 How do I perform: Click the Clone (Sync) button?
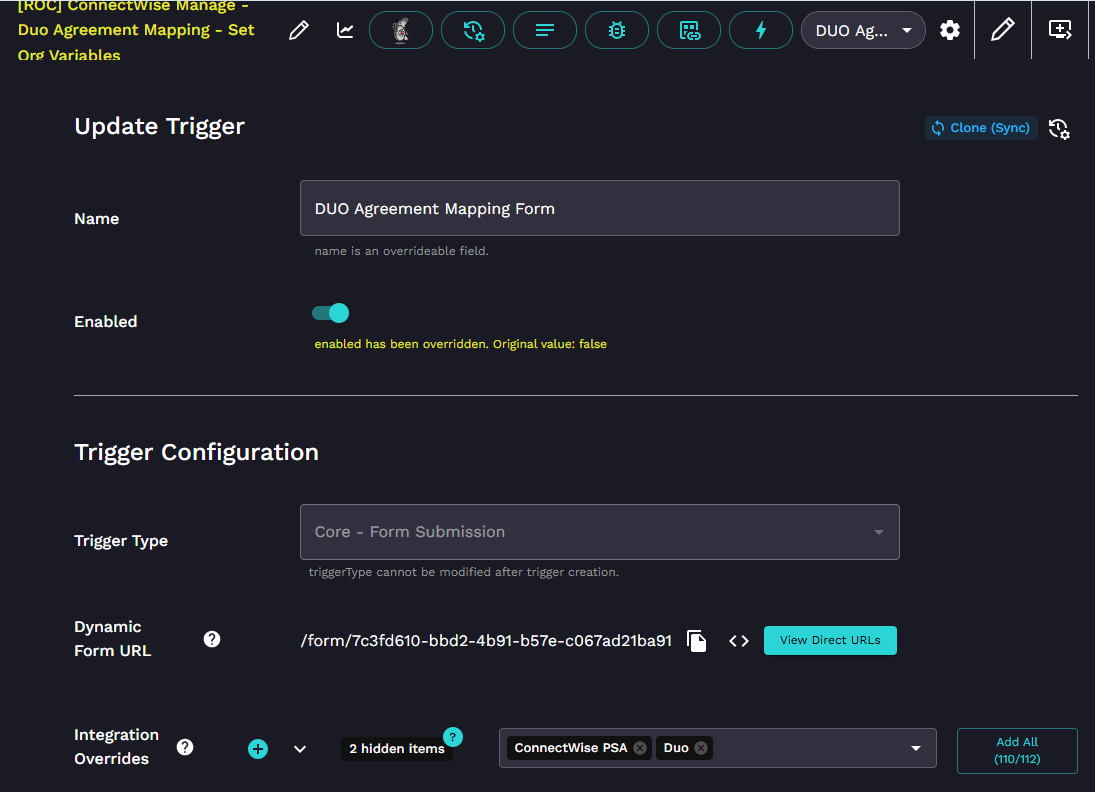pyautogui.click(x=980, y=128)
